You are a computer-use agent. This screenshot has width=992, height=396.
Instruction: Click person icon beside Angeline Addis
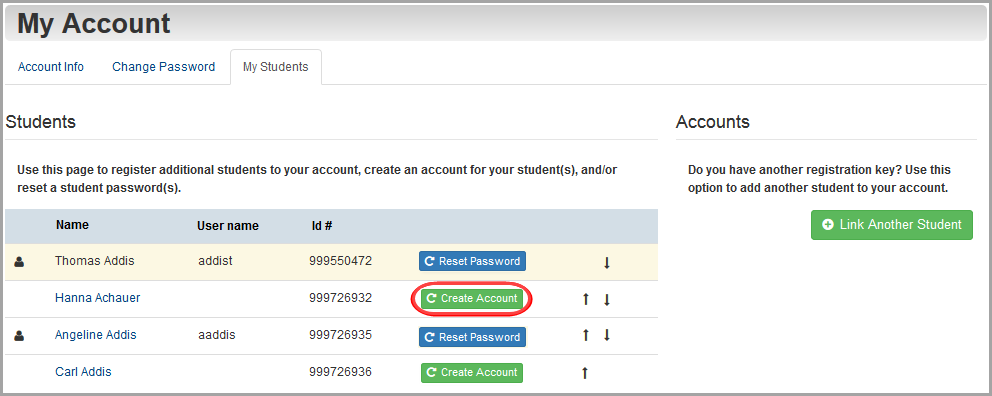point(19,336)
